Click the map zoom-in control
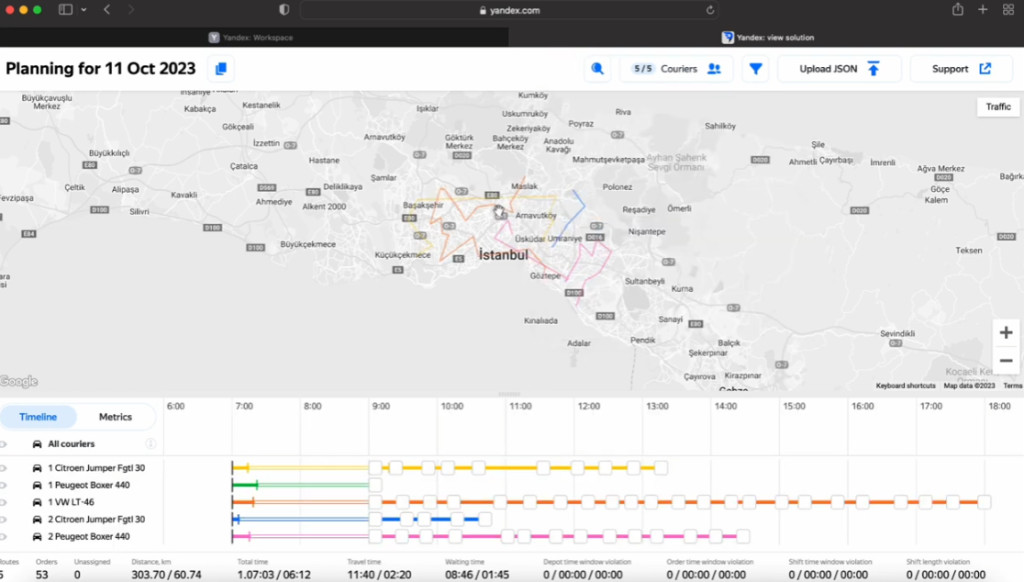Image resolution: width=1024 pixels, height=582 pixels. [x=1007, y=332]
